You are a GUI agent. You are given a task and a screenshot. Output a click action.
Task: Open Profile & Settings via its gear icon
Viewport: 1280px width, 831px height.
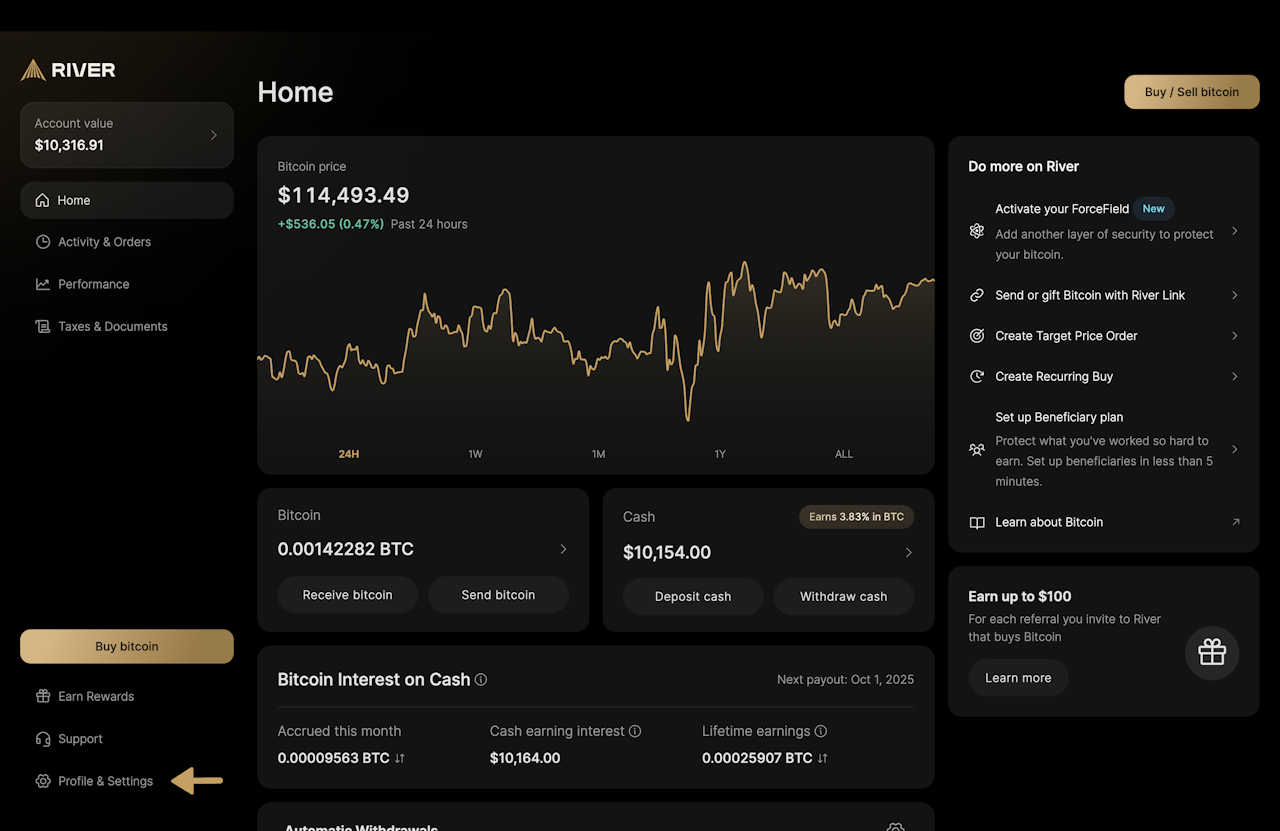(43, 781)
